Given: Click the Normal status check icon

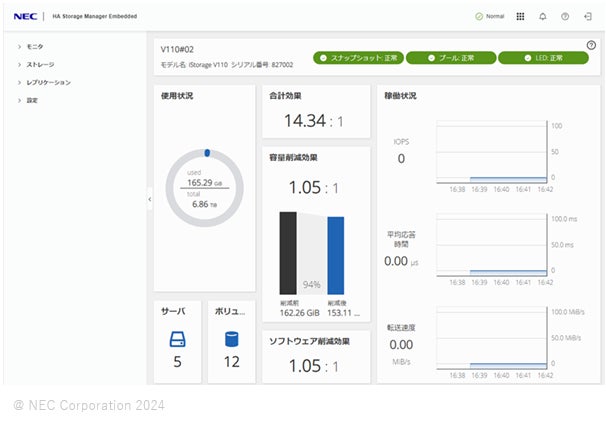Looking at the screenshot, I should pos(479,16).
